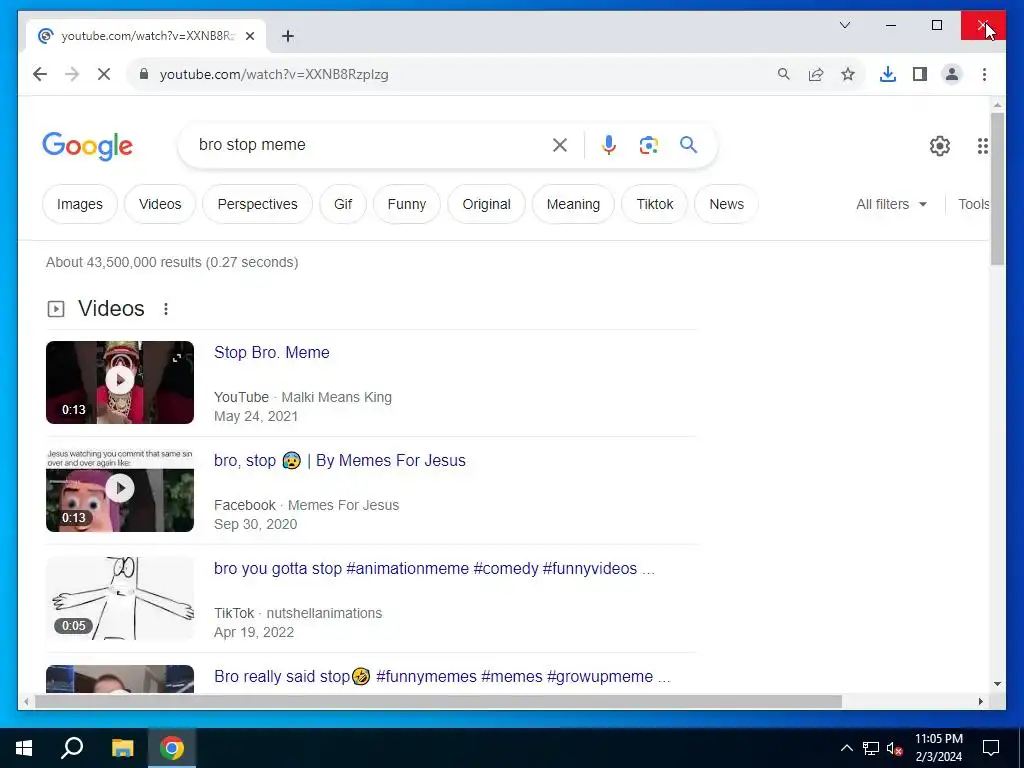Viewport: 1024px width, 768px height.
Task: Click the Chrome address bar URL
Action: coord(274,74)
